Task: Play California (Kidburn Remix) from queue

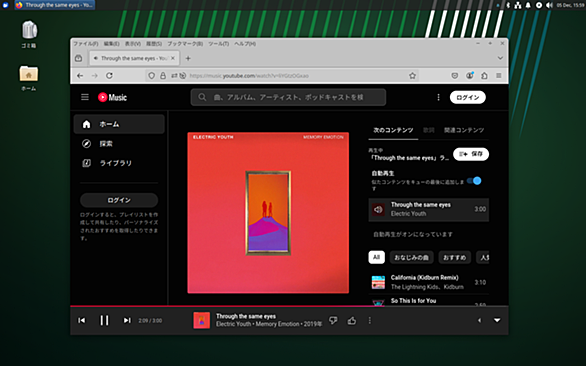Action: click(429, 282)
